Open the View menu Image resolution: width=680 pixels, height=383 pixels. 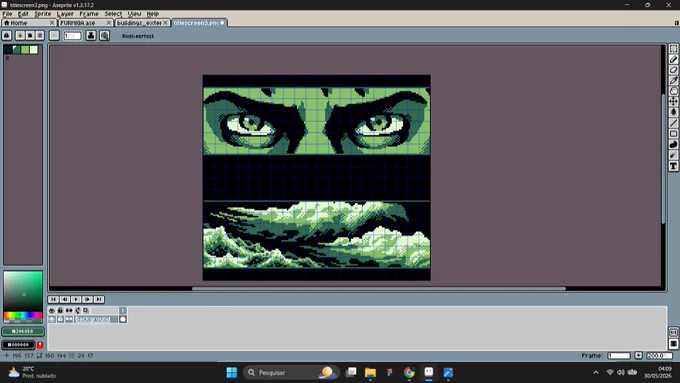pos(134,14)
